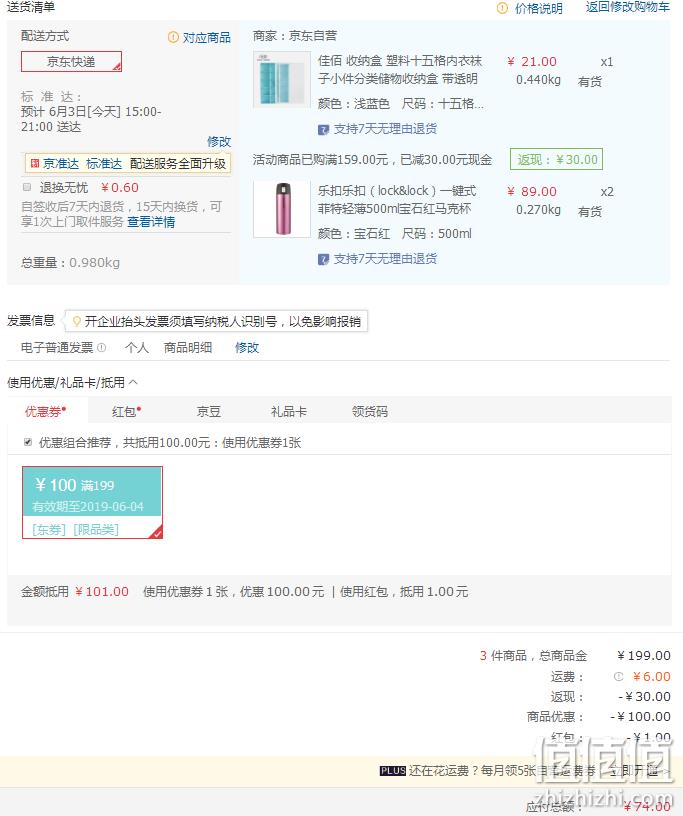This screenshot has width=683, height=816.
Task: Click 修改 link next to invoice info
Action: [247, 348]
